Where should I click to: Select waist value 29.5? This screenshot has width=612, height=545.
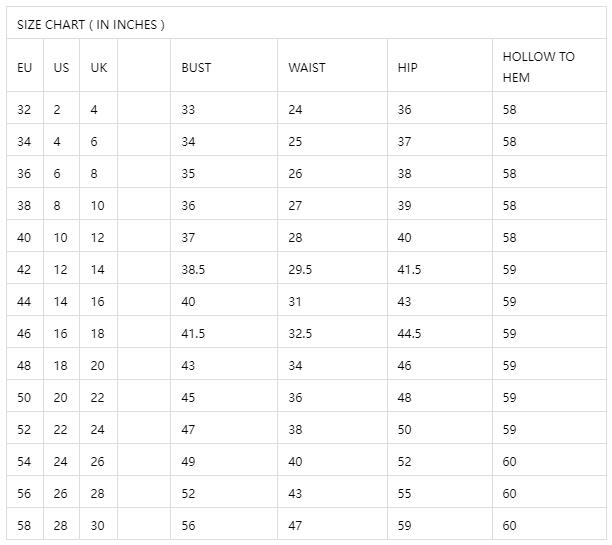point(300,269)
